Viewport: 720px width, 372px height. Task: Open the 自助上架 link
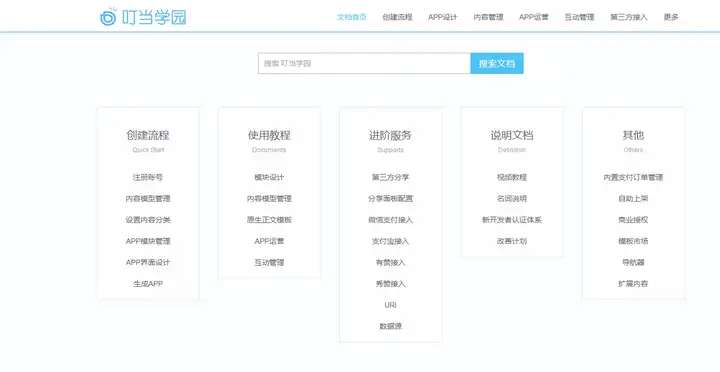[633, 198]
